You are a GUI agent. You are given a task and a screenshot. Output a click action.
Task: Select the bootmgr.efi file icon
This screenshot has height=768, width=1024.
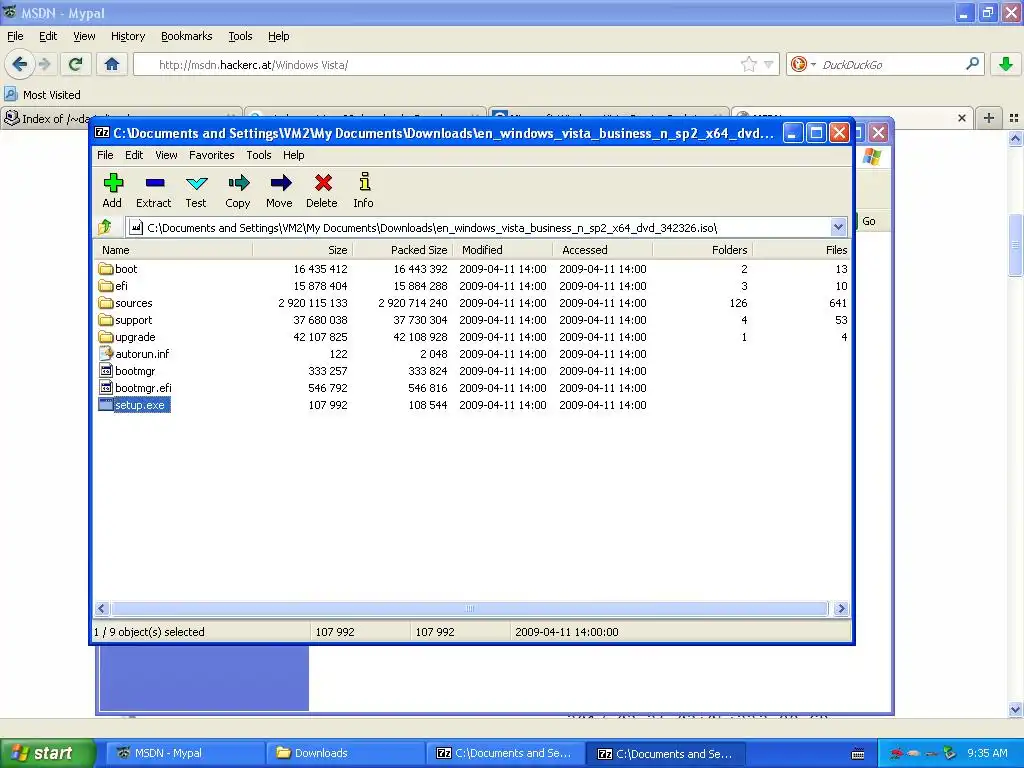pos(106,388)
